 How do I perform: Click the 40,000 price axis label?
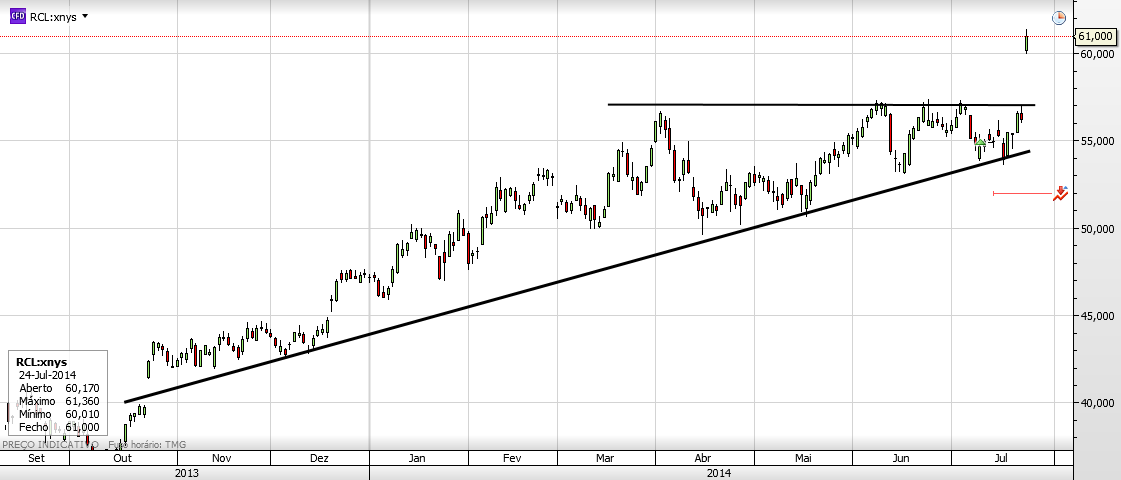tap(1095, 403)
